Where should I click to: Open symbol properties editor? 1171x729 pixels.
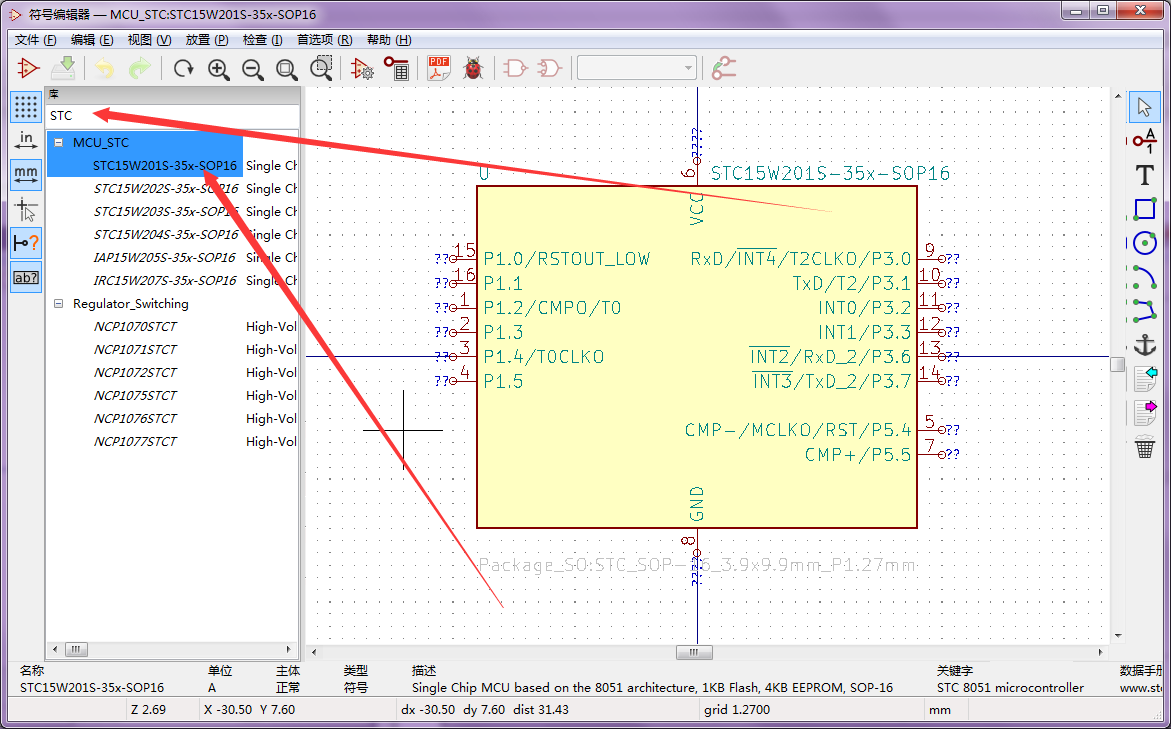click(x=363, y=69)
